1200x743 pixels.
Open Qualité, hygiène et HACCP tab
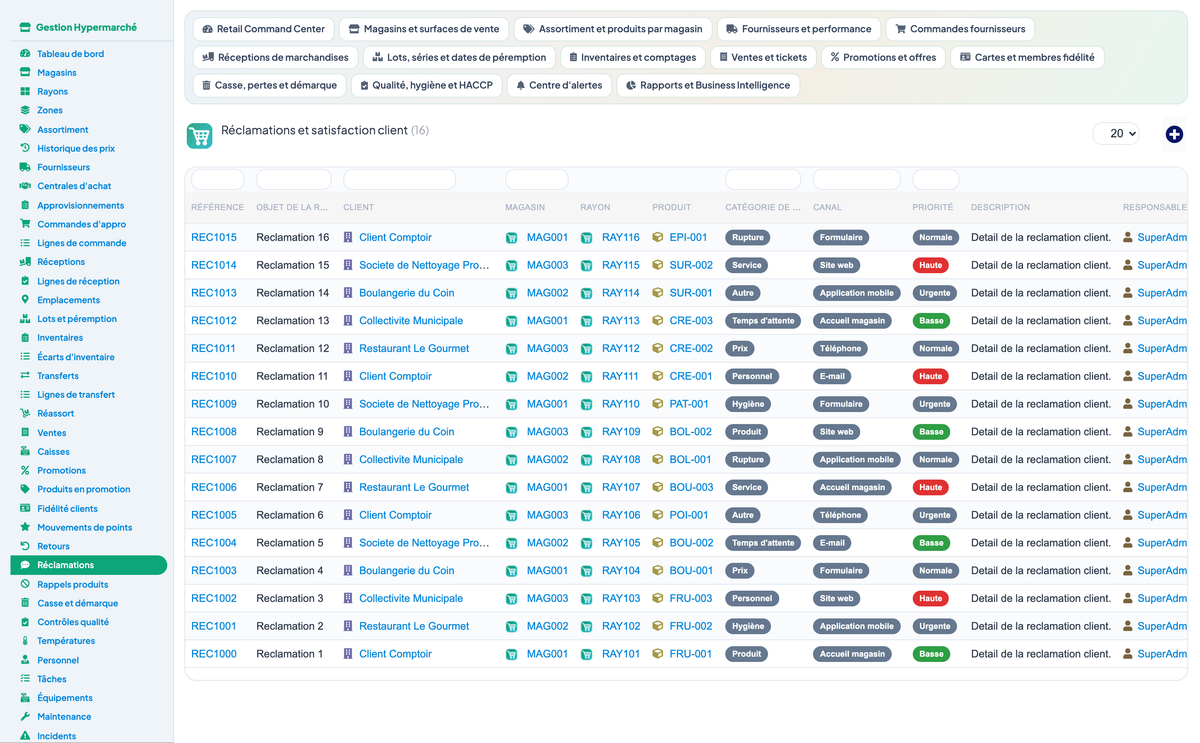[x=426, y=85]
